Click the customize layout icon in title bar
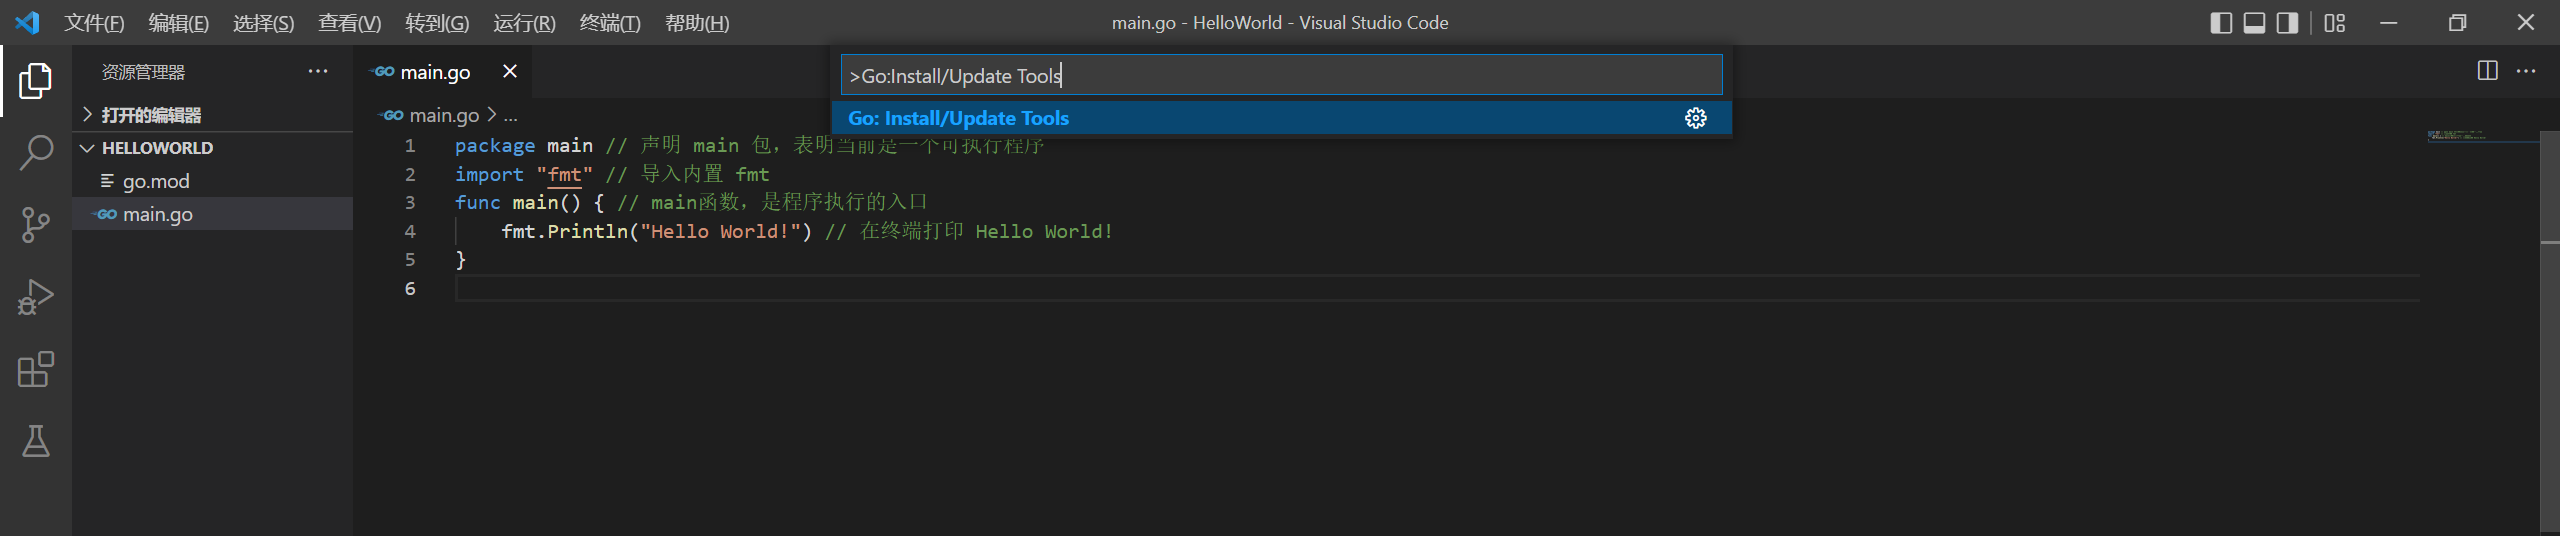Screen dimensions: 2560x536 tap(2335, 23)
